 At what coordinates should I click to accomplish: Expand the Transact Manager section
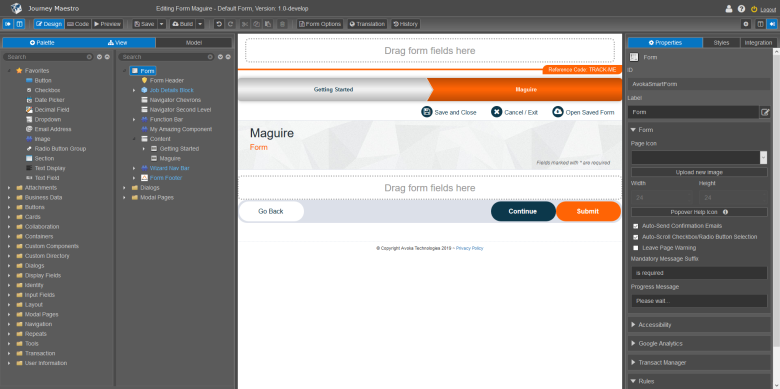(699, 363)
